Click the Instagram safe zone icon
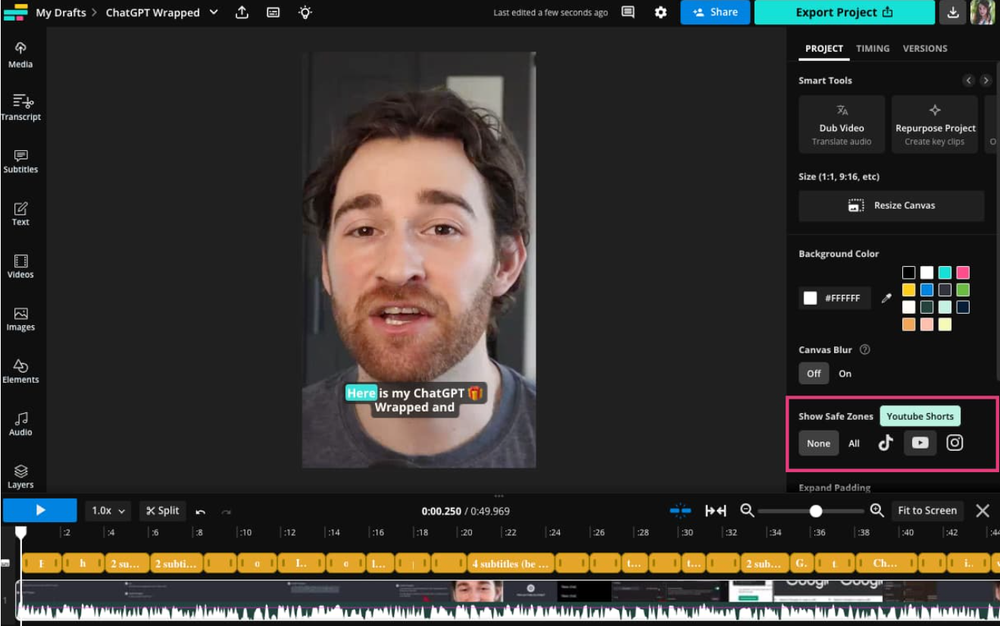The height and width of the screenshot is (626, 1000). pyautogui.click(x=954, y=442)
